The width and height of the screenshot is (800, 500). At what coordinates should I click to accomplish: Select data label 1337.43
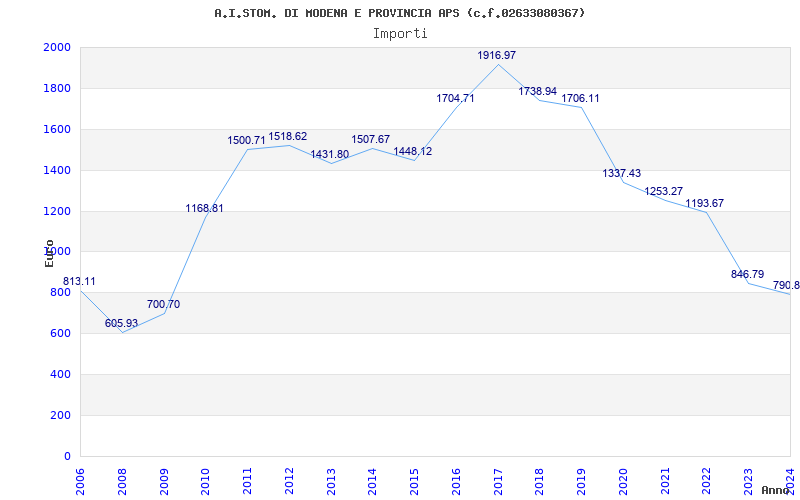coord(621,173)
